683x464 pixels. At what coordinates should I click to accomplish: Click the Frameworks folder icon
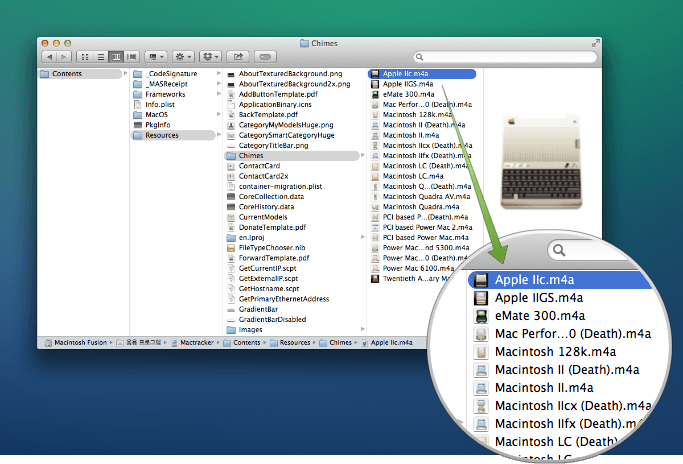(x=138, y=94)
